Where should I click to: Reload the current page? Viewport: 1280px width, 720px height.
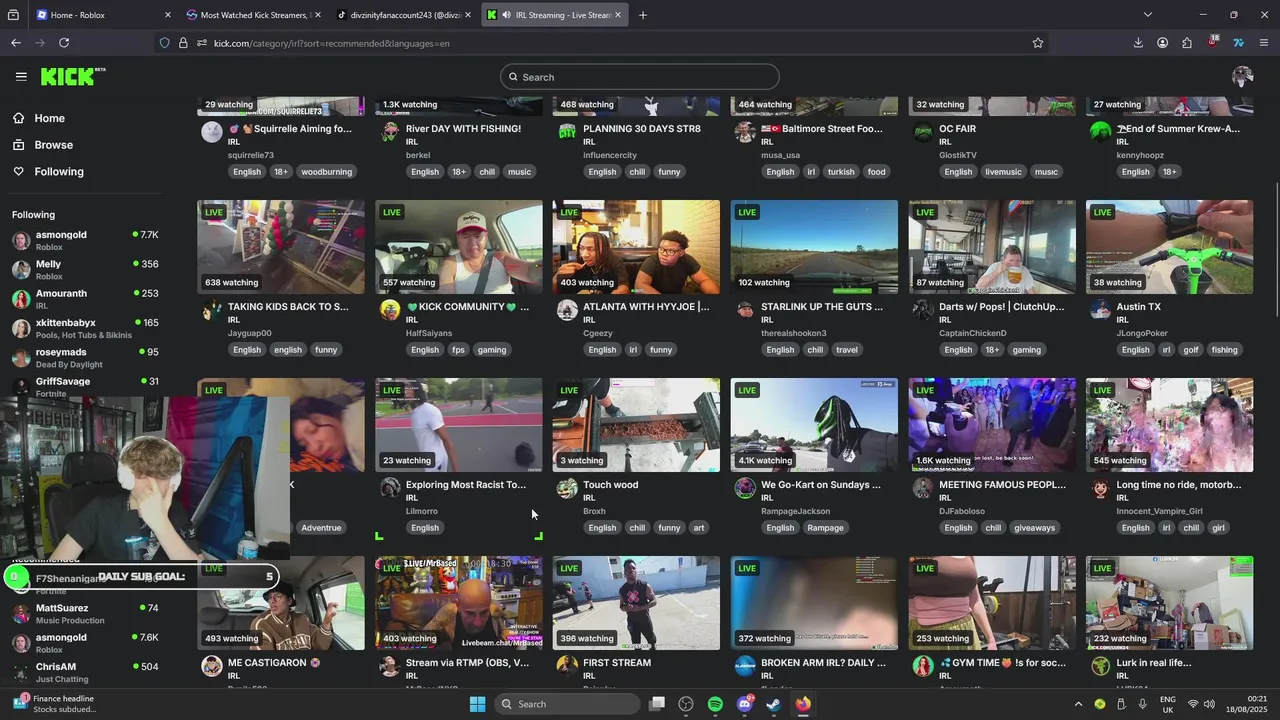(x=64, y=43)
